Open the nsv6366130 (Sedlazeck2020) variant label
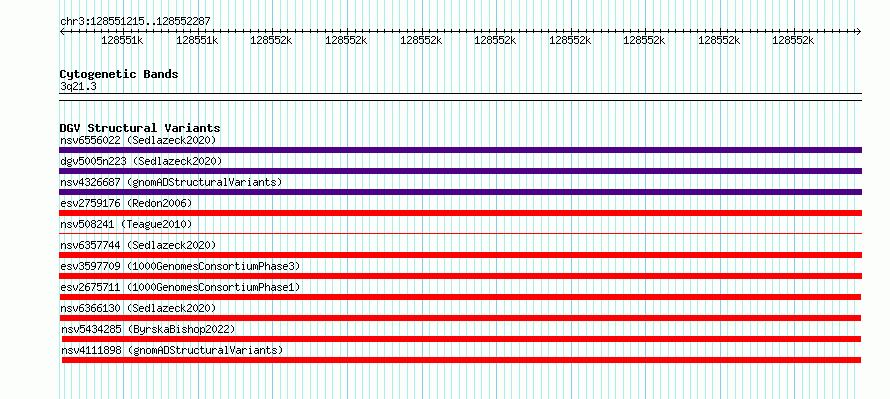The height and width of the screenshot is (399, 890). tap(138, 308)
